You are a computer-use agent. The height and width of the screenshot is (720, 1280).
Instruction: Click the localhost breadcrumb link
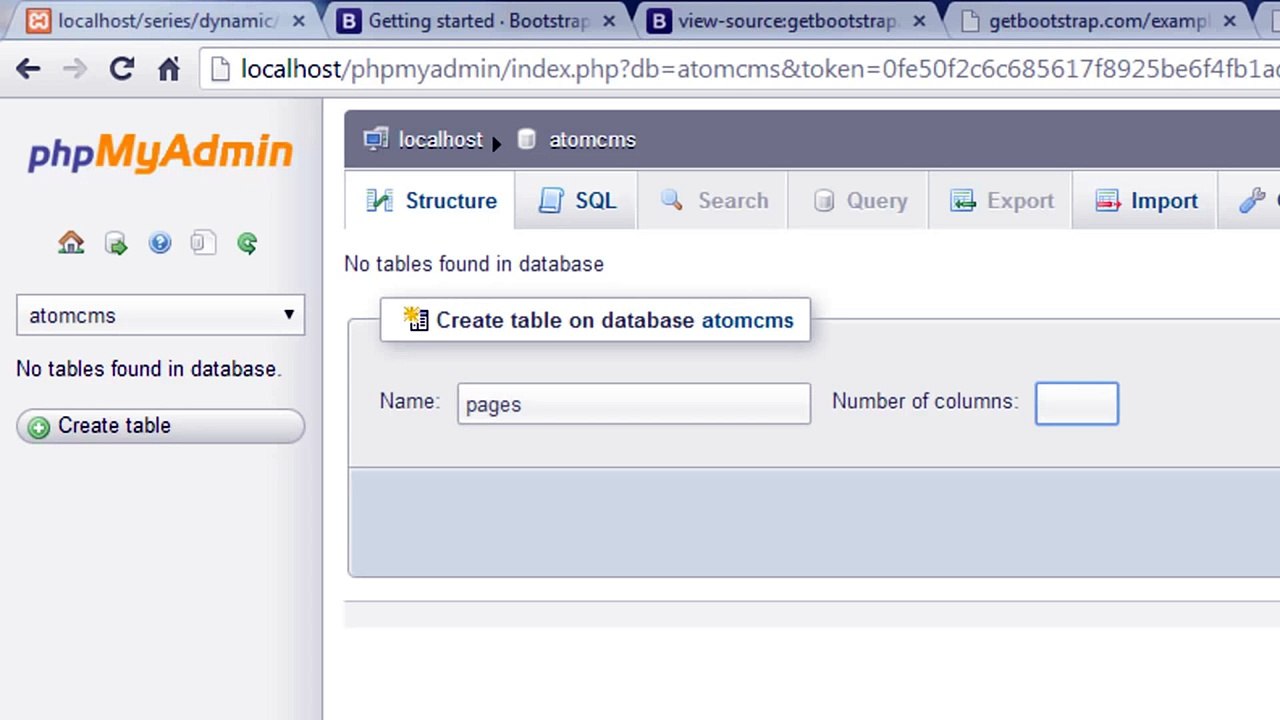tap(440, 140)
